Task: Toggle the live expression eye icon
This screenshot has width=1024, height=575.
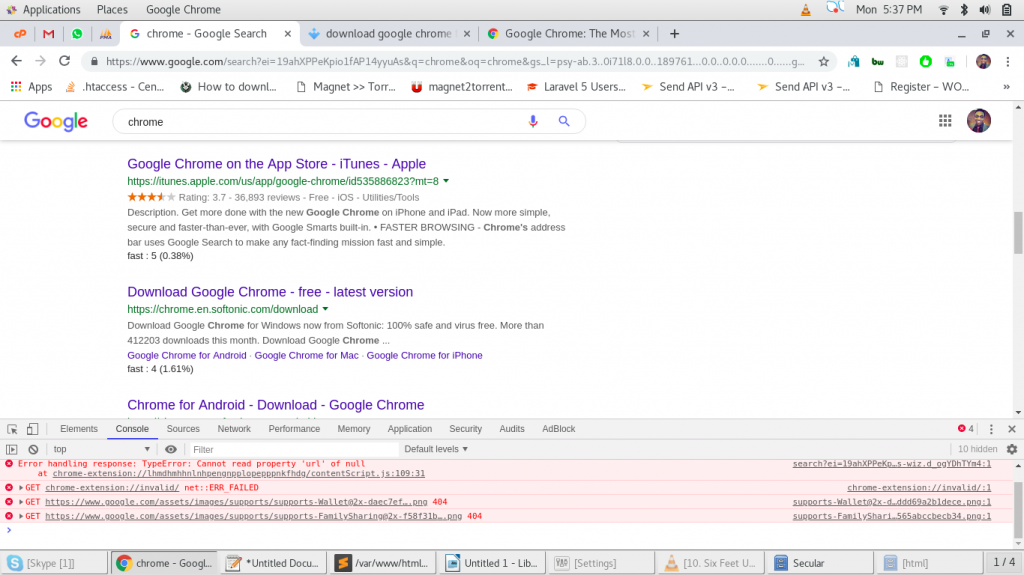Action: pos(171,450)
